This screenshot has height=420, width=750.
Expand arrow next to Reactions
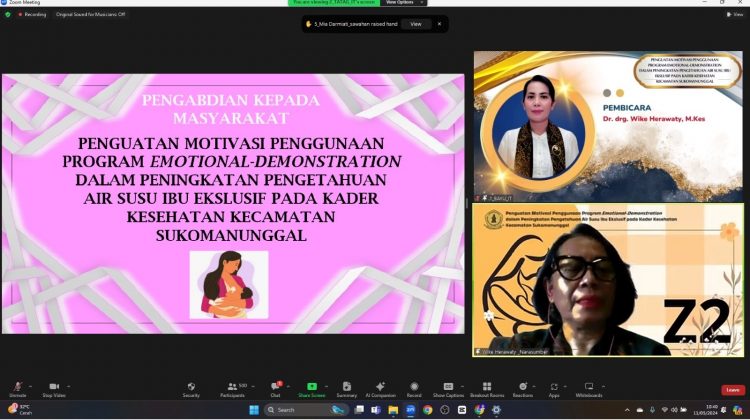[x=534, y=387]
